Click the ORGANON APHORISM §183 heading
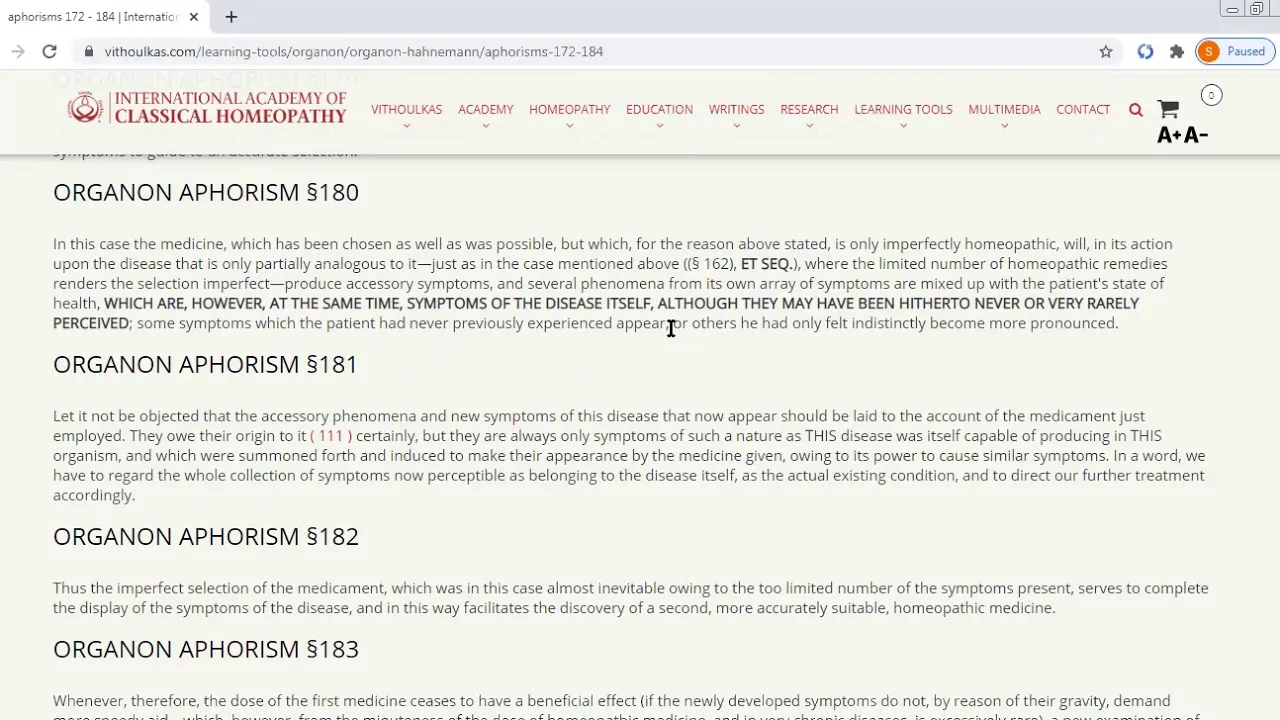 pos(206,649)
